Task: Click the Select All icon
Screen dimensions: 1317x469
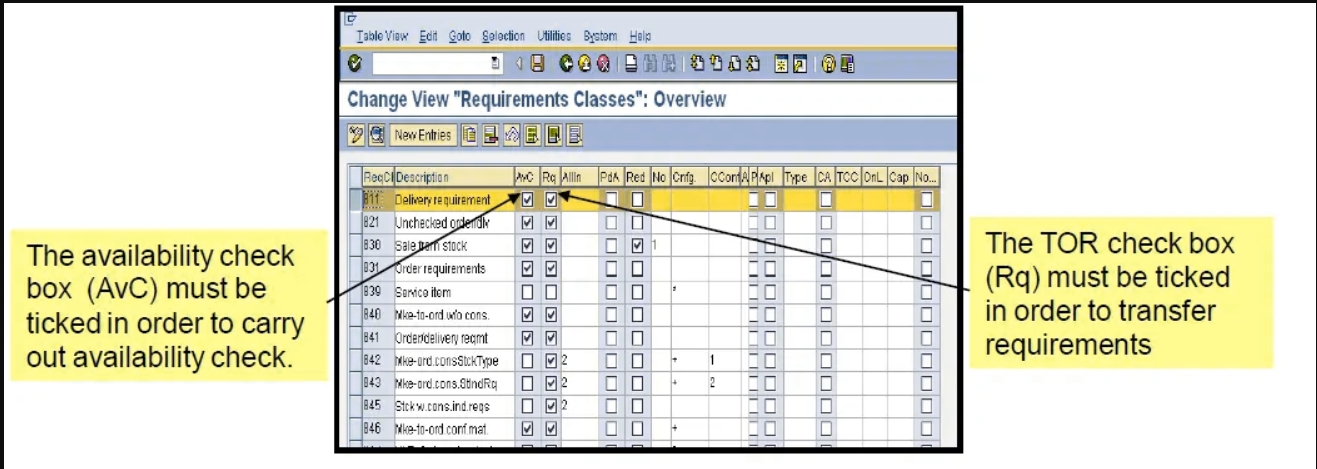Action: [532, 134]
